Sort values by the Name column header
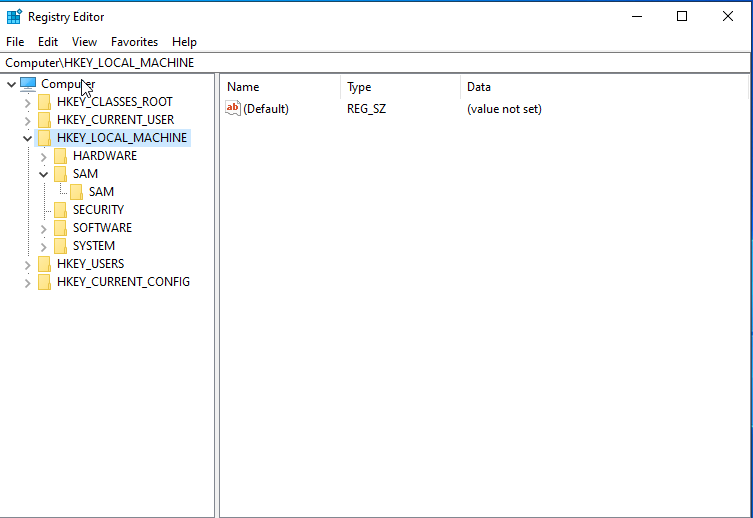This screenshot has height=518, width=753. coord(281,87)
